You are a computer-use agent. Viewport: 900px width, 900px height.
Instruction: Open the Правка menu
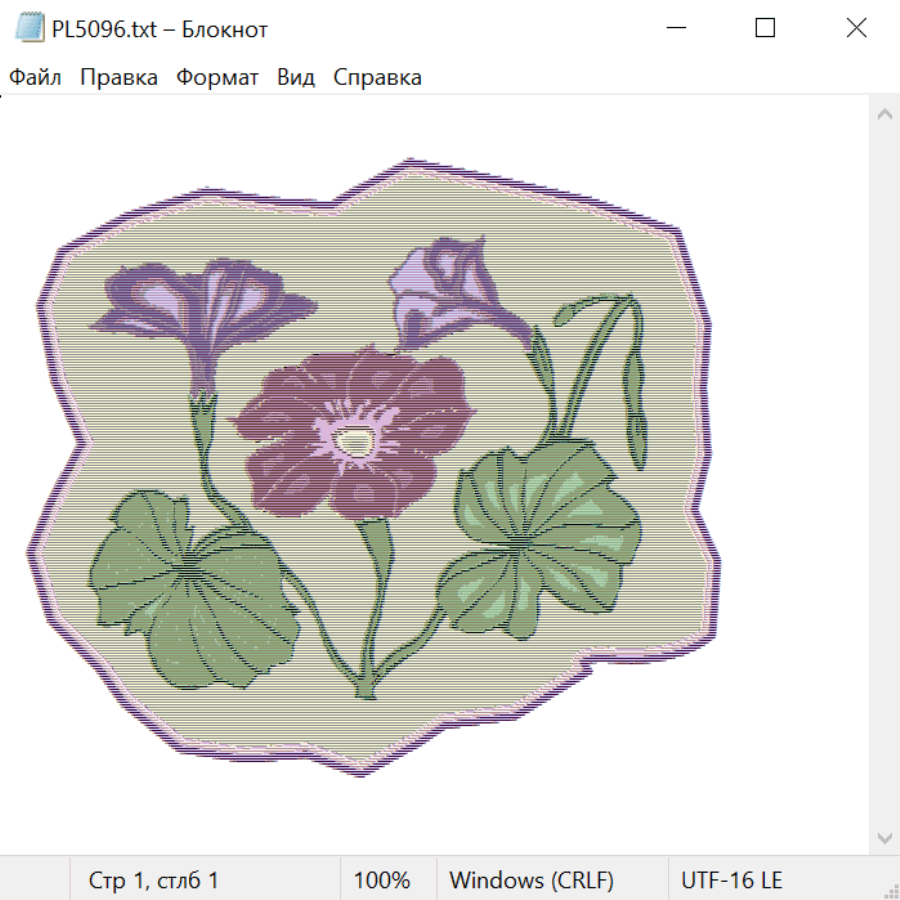tap(118, 78)
